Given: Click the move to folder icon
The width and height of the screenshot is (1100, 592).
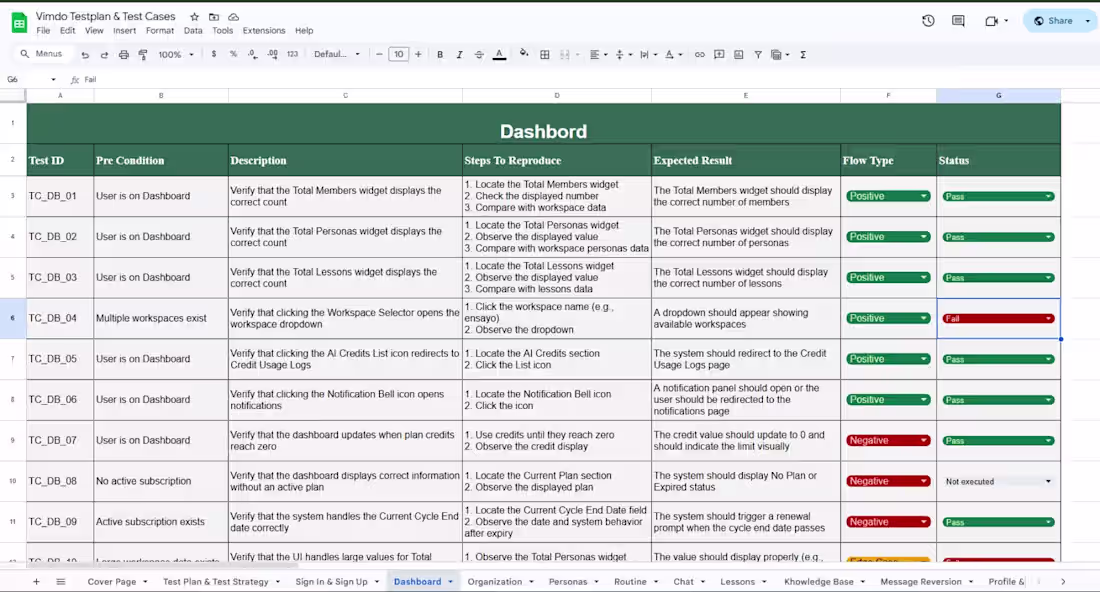Looking at the screenshot, I should coord(214,17).
